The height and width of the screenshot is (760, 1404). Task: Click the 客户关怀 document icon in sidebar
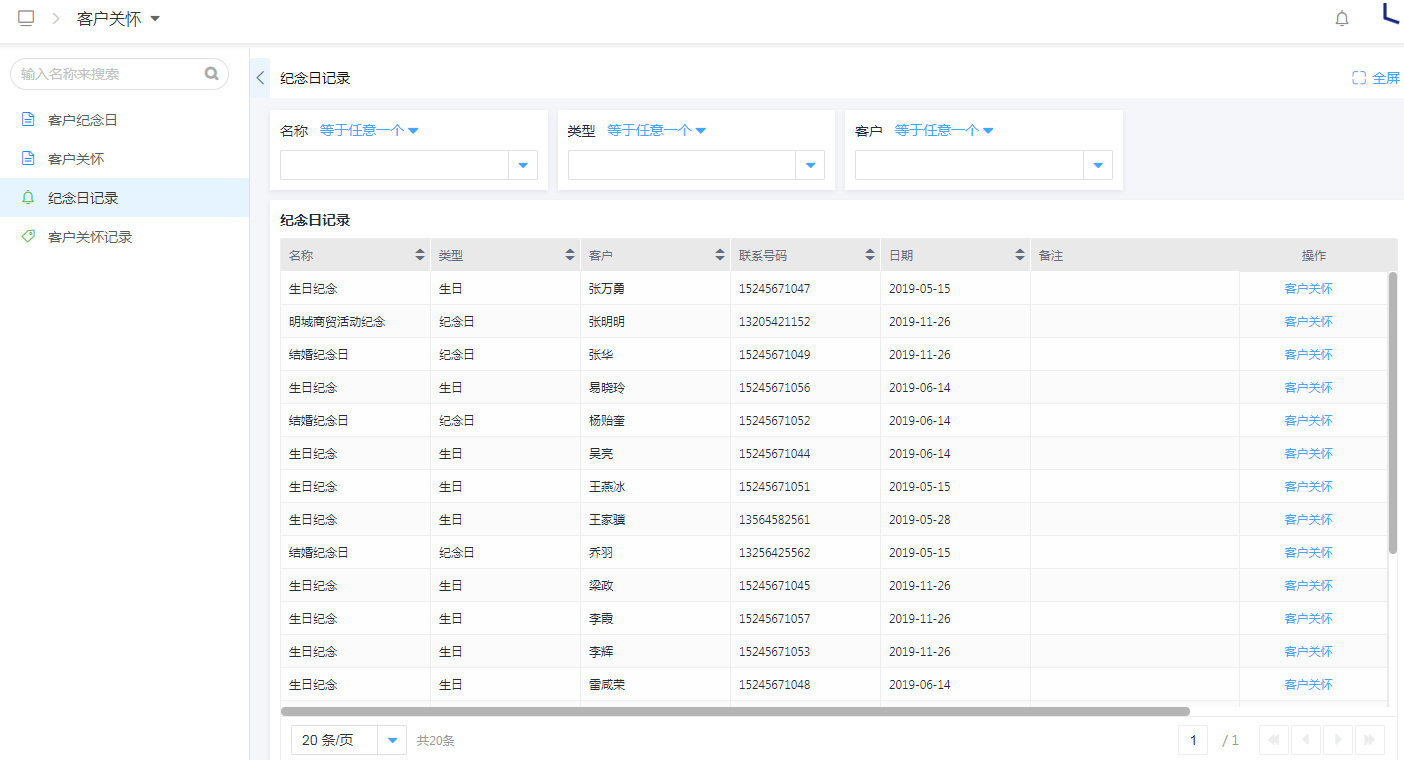[x=28, y=158]
